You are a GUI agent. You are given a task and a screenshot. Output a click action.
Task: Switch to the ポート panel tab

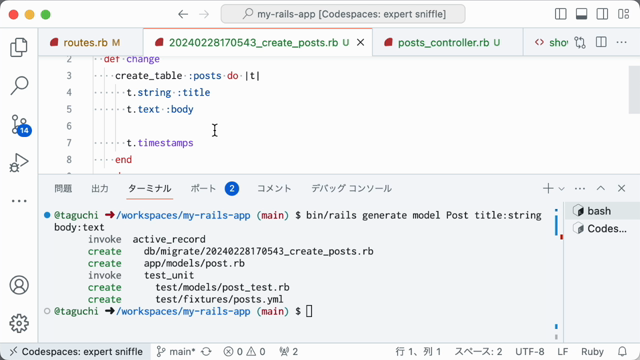(203, 189)
